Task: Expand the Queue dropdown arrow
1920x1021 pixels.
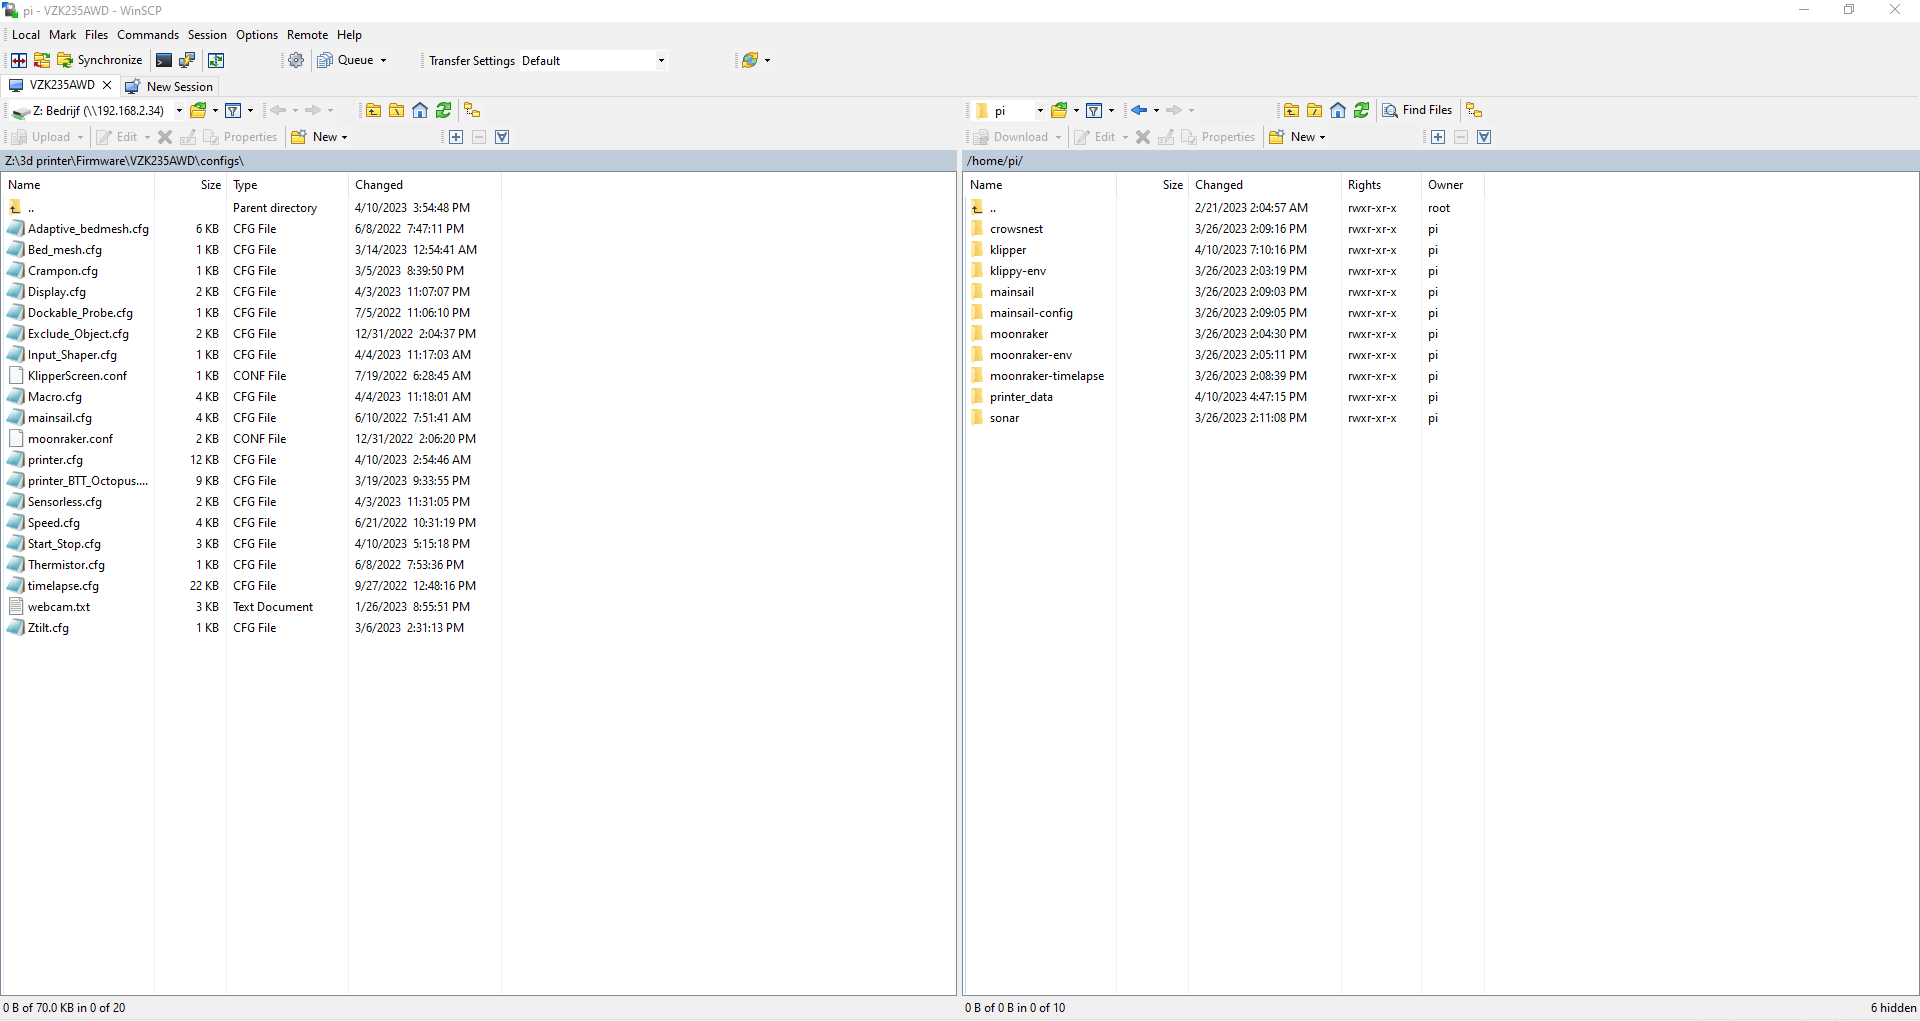Action: (x=383, y=61)
